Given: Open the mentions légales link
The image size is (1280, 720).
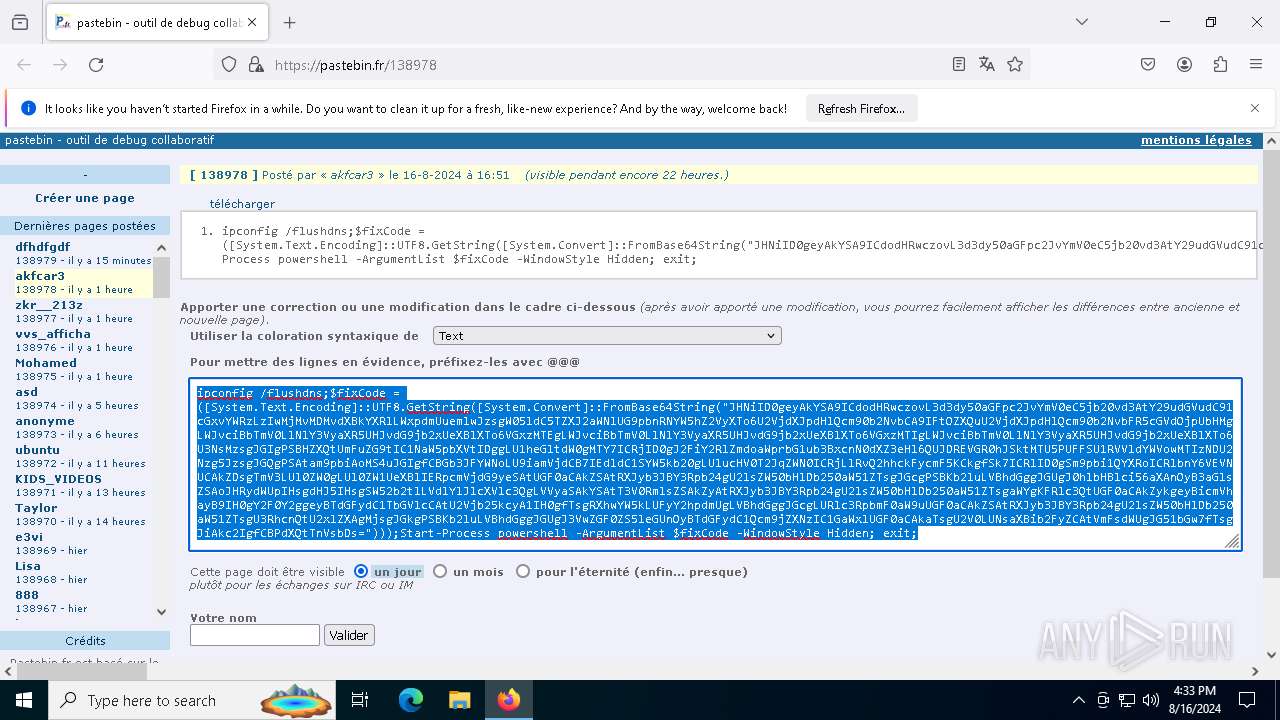Looking at the screenshot, I should [x=1196, y=140].
